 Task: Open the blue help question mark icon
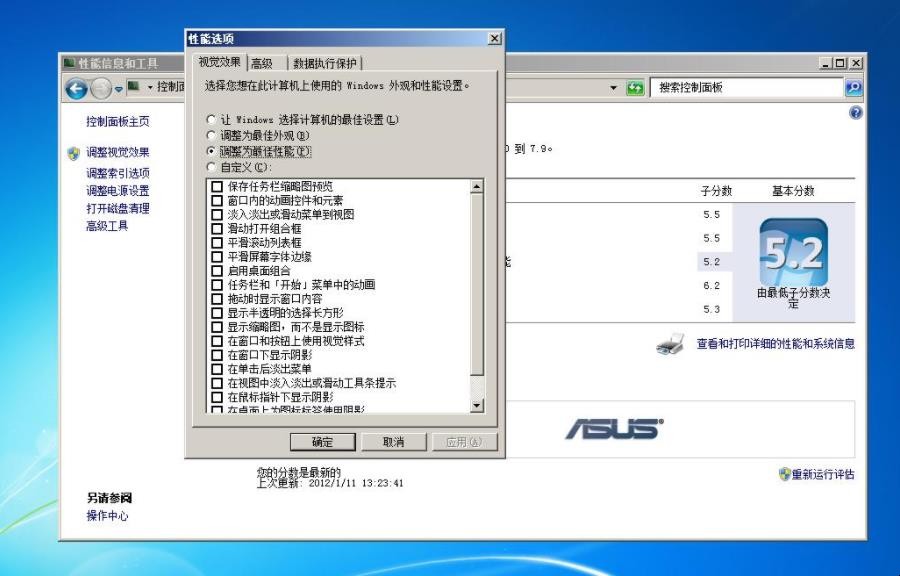pos(855,112)
